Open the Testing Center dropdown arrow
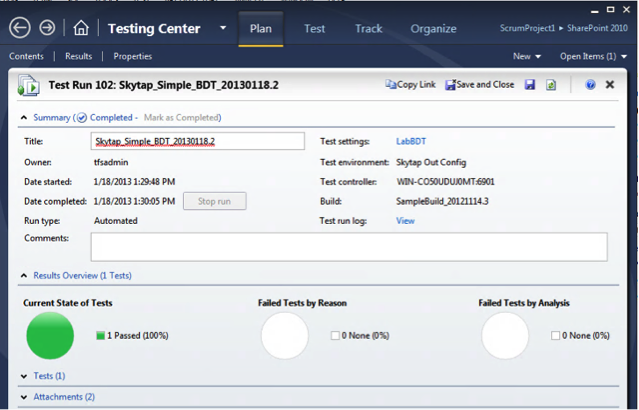 [223, 28]
